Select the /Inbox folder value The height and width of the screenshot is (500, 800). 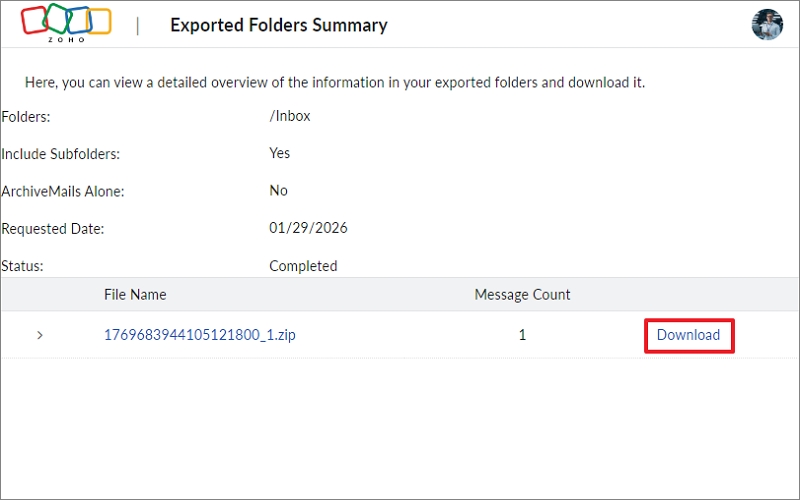(290, 116)
